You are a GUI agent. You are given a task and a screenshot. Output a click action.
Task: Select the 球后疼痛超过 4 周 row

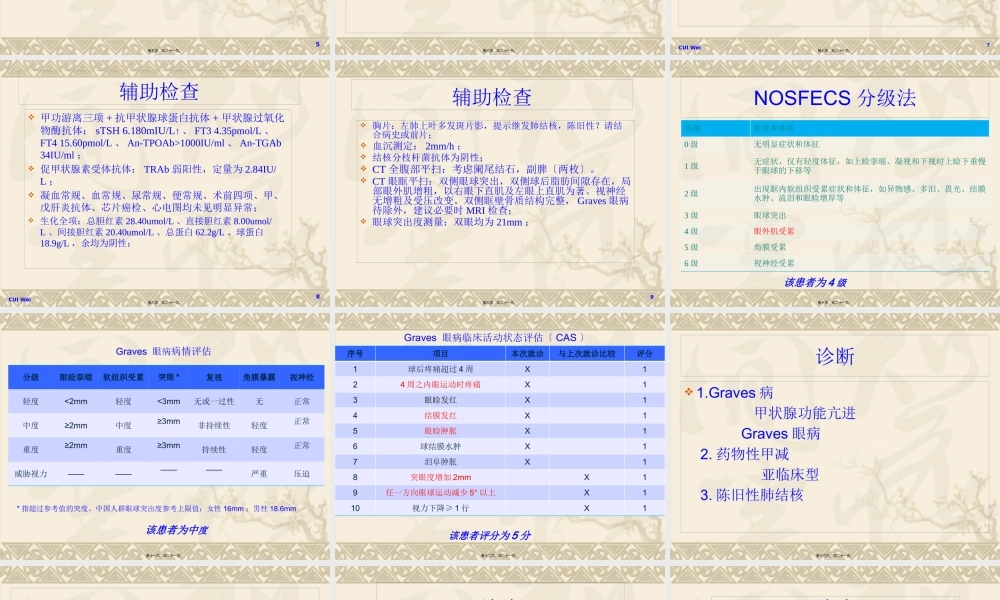point(499,369)
